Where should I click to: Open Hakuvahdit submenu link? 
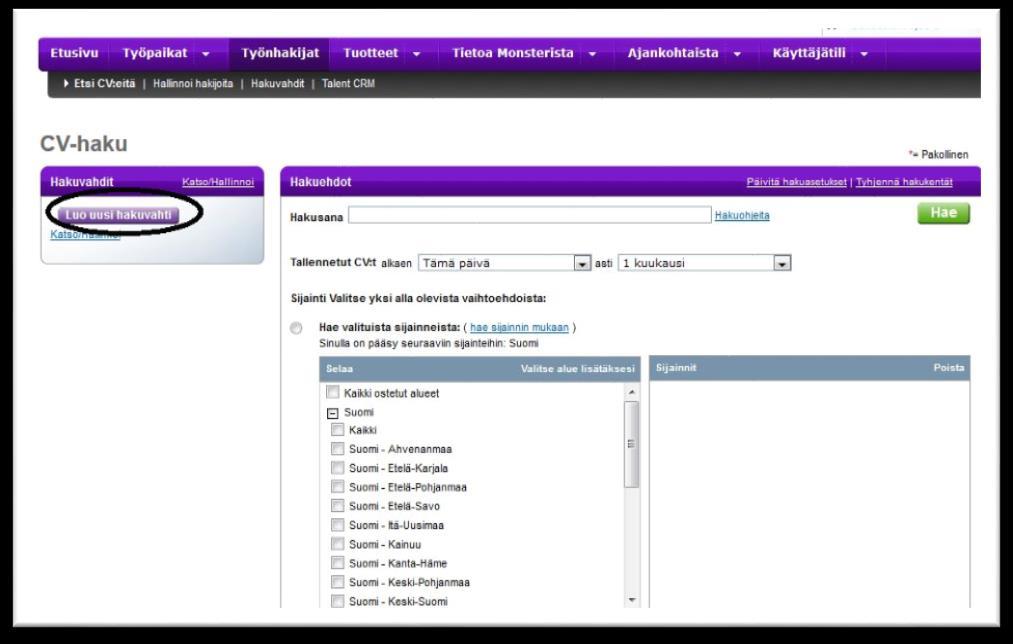(x=277, y=83)
